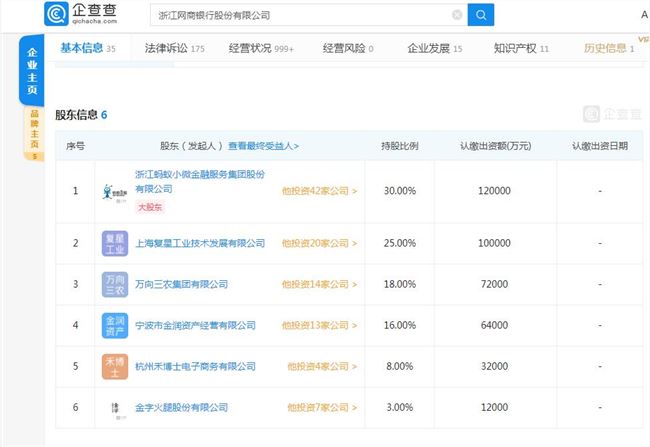Viewport: 650px width, 447px height.
Task: Click the 禾博士 logo icon
Action: point(115,367)
